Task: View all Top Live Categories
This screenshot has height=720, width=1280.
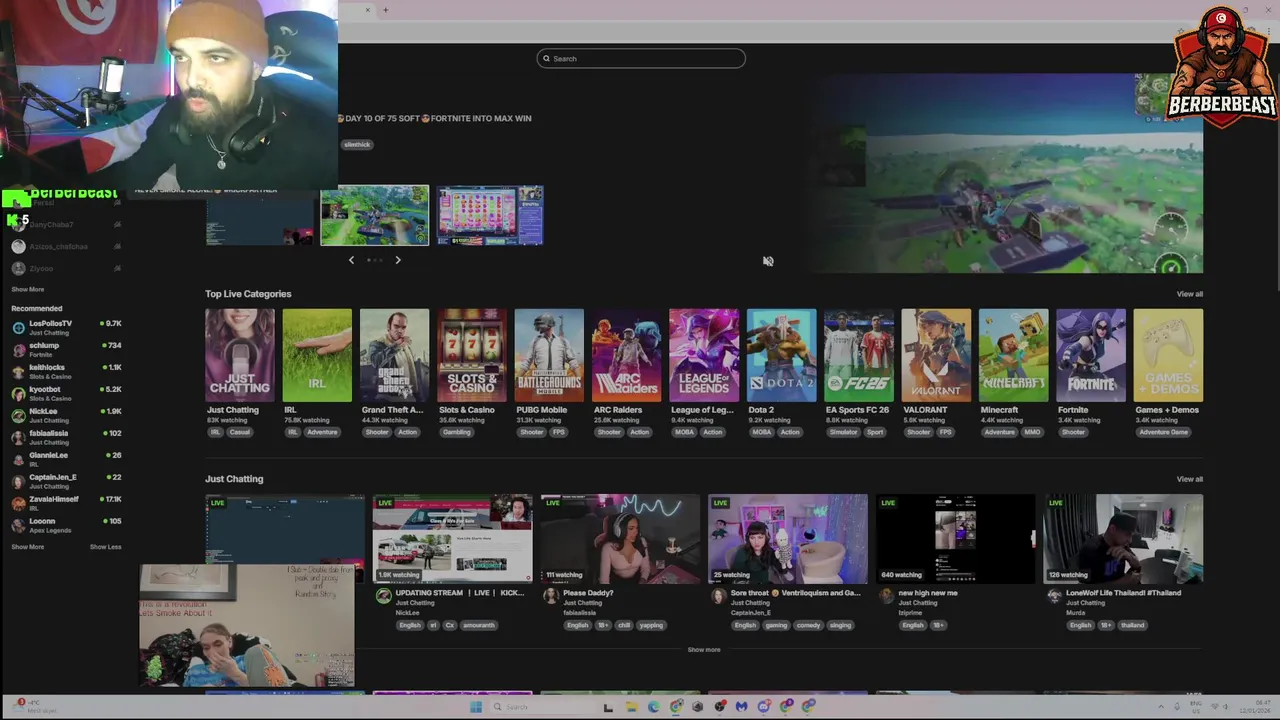Action: (1190, 294)
